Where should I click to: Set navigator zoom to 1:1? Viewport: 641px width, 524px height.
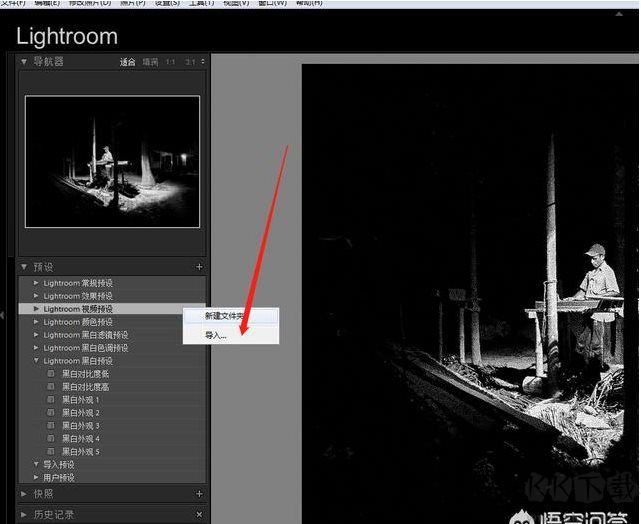point(170,62)
